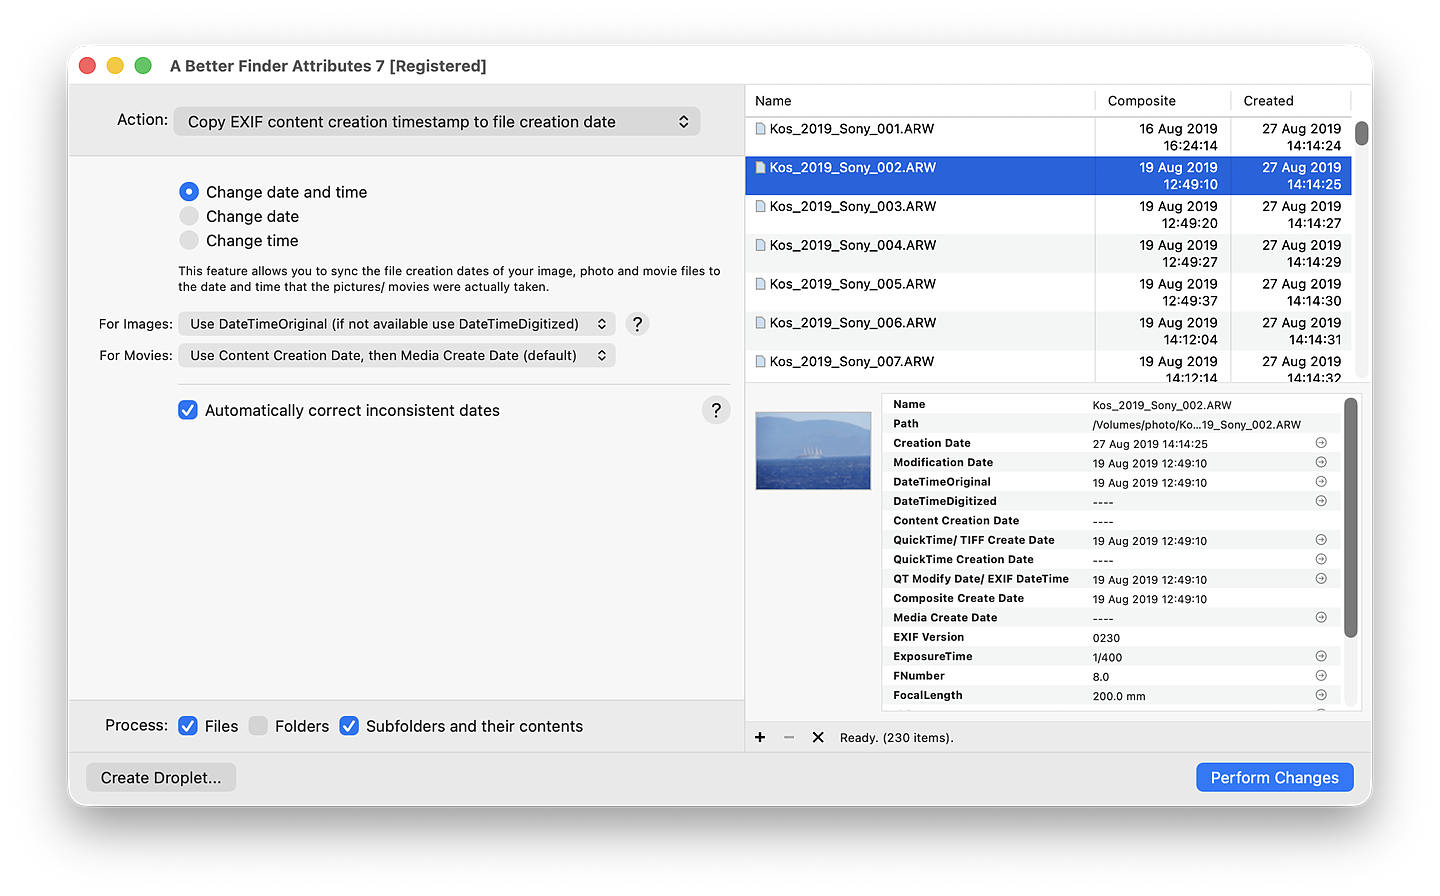Sort by the Composite column header

(x=1163, y=101)
